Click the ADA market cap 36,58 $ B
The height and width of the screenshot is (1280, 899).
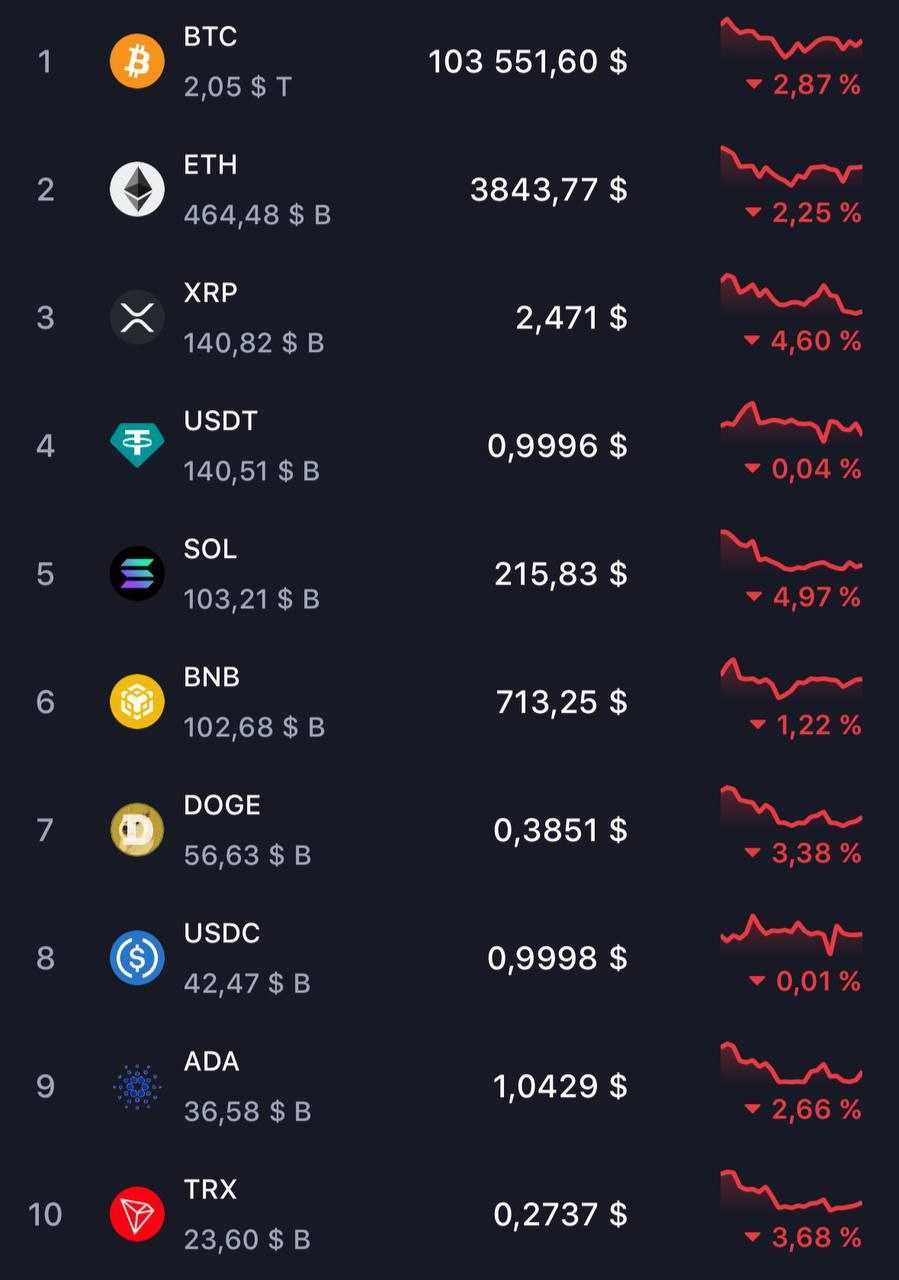(x=247, y=1111)
